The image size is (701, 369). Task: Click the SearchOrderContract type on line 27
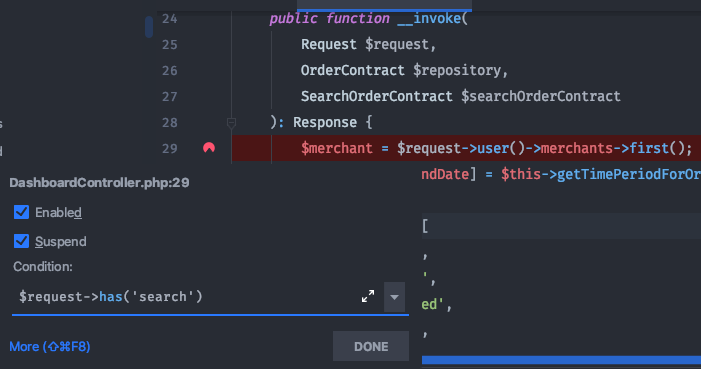tap(376, 96)
